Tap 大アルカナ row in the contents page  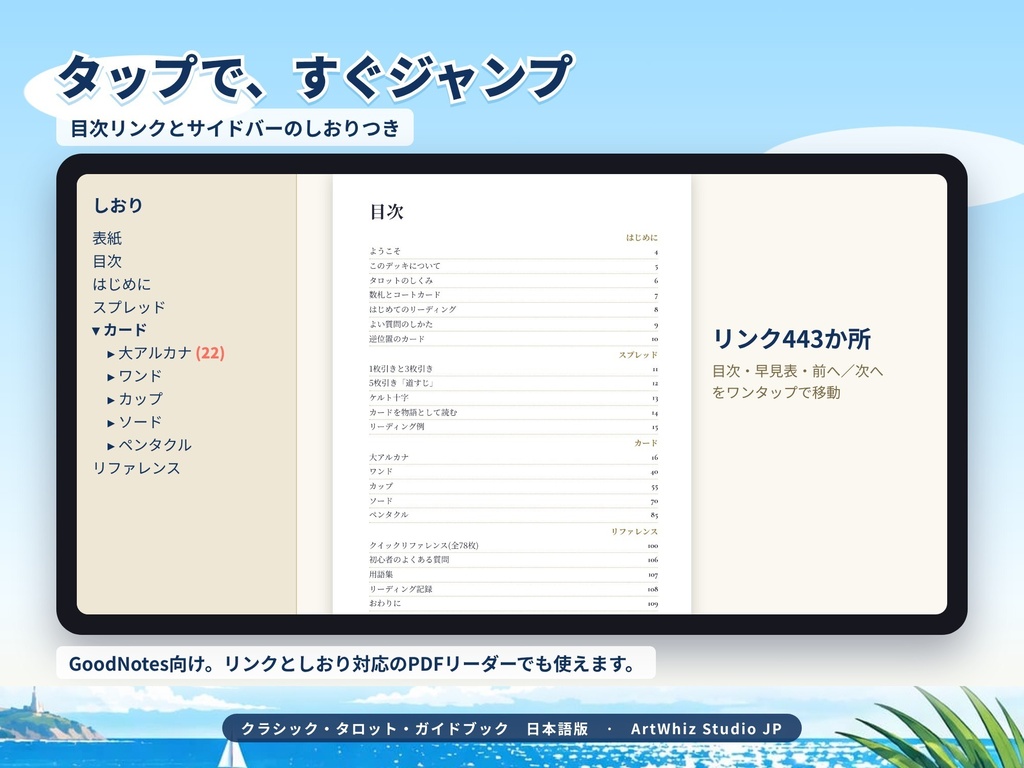[513, 457]
